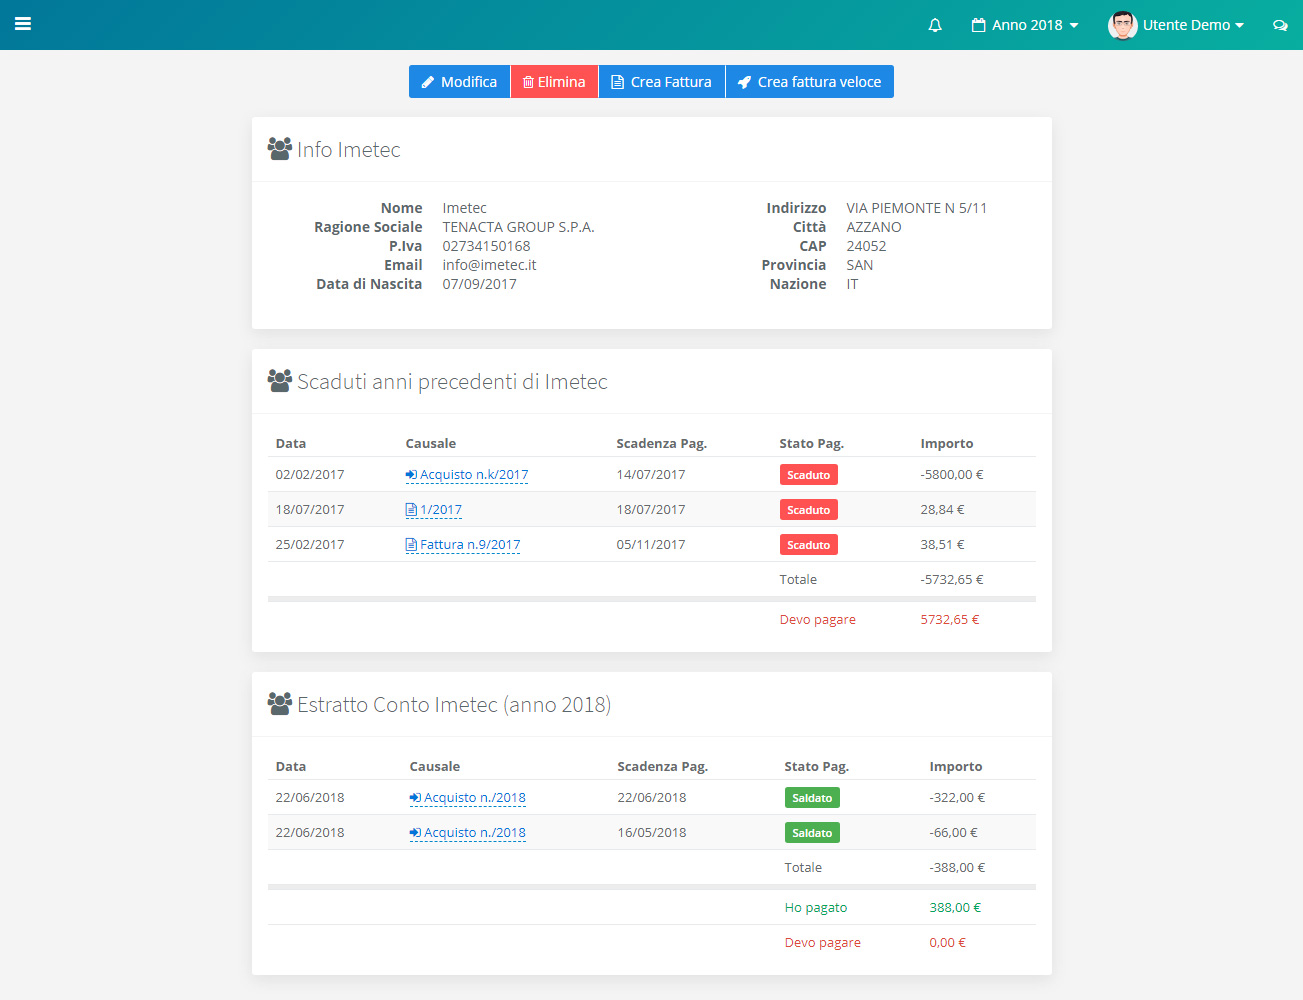1303x1000 pixels.
Task: Click the group icon beside Scaduti anni precedenti
Action: click(280, 381)
